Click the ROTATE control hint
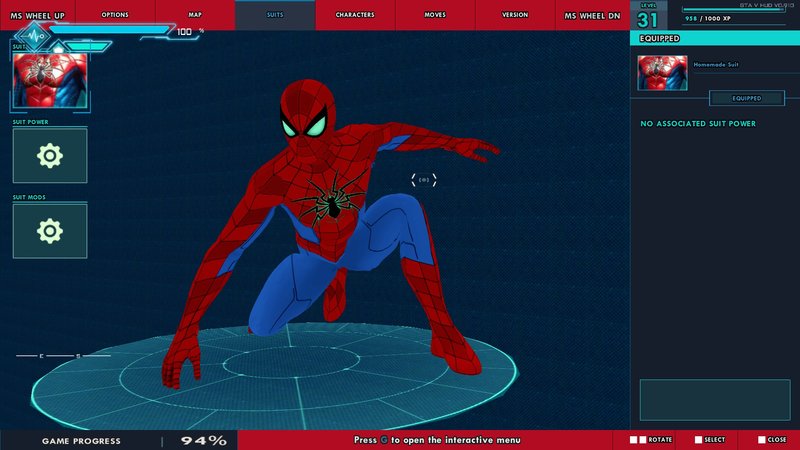The height and width of the screenshot is (450, 800). [651, 439]
